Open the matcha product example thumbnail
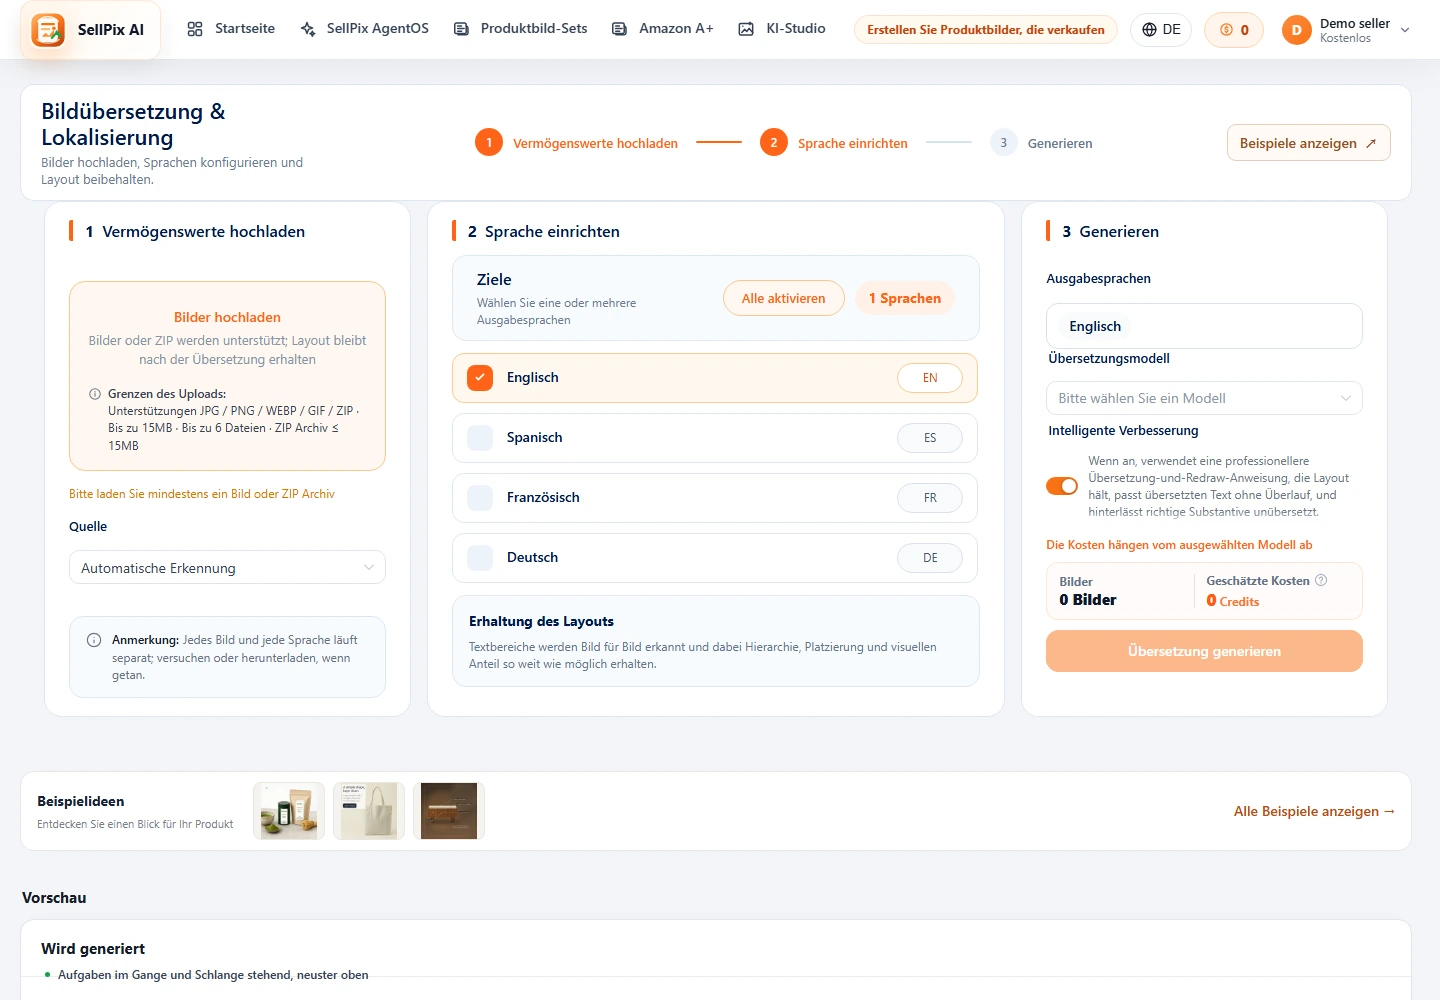Viewport: 1440px width, 1000px height. [289, 811]
